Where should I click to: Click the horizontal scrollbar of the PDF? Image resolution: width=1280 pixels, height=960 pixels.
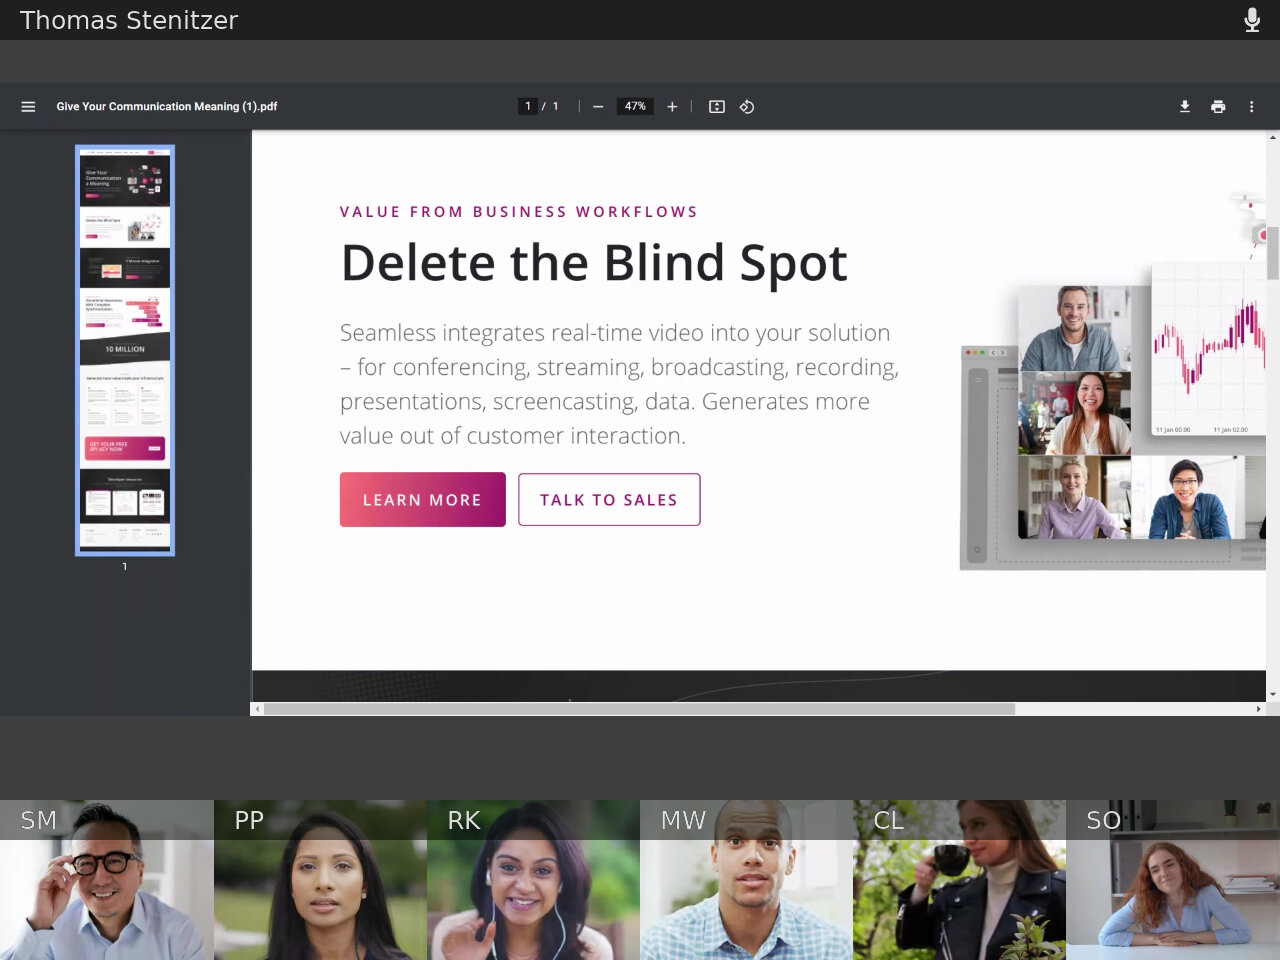639,709
